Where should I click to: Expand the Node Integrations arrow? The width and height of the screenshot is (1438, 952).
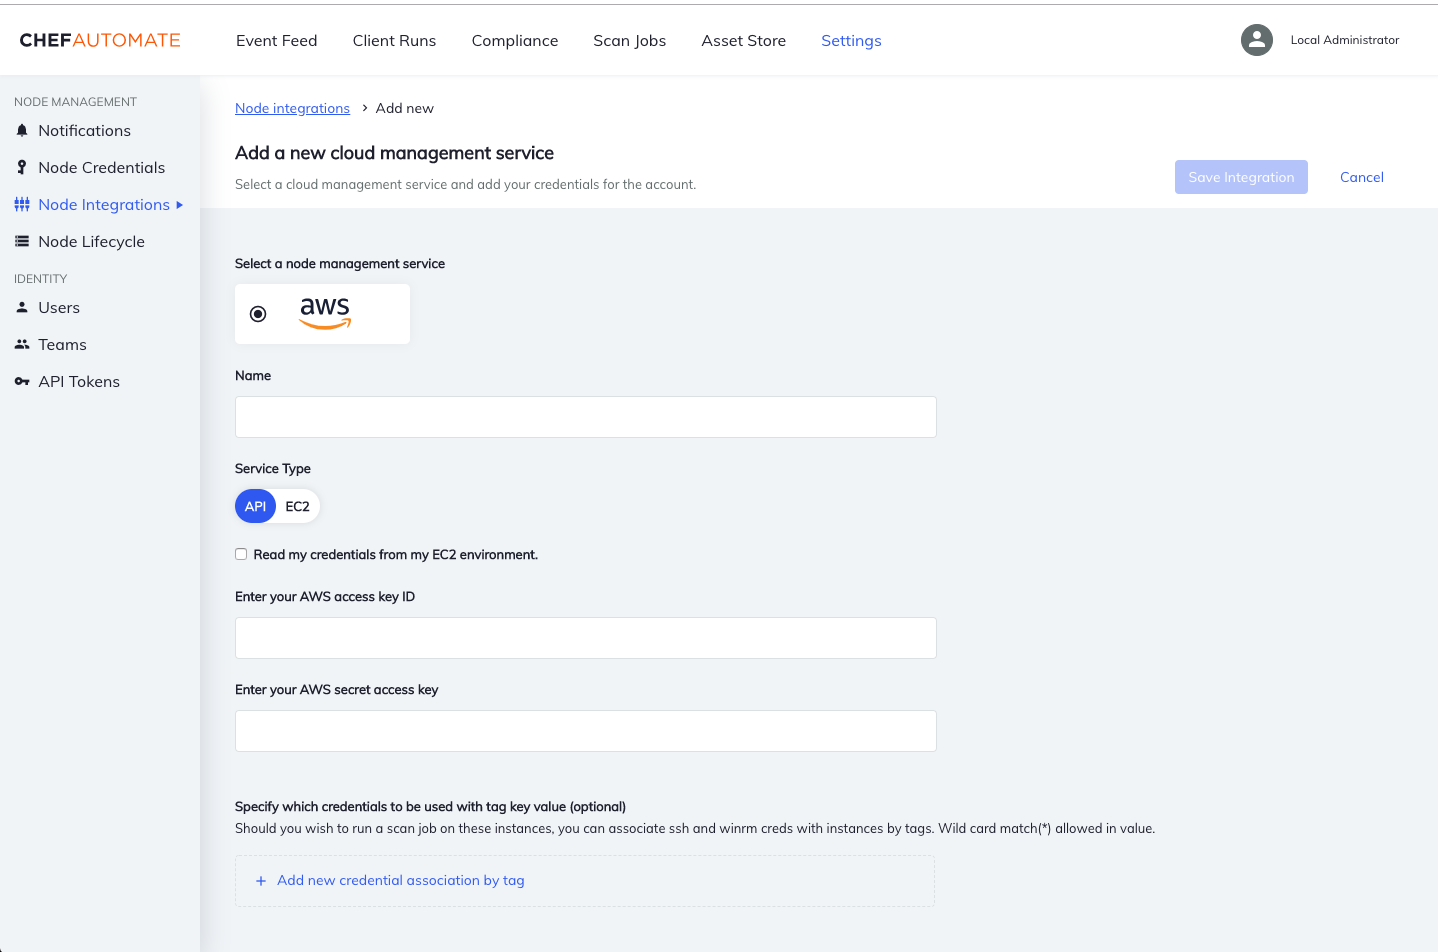(x=182, y=204)
